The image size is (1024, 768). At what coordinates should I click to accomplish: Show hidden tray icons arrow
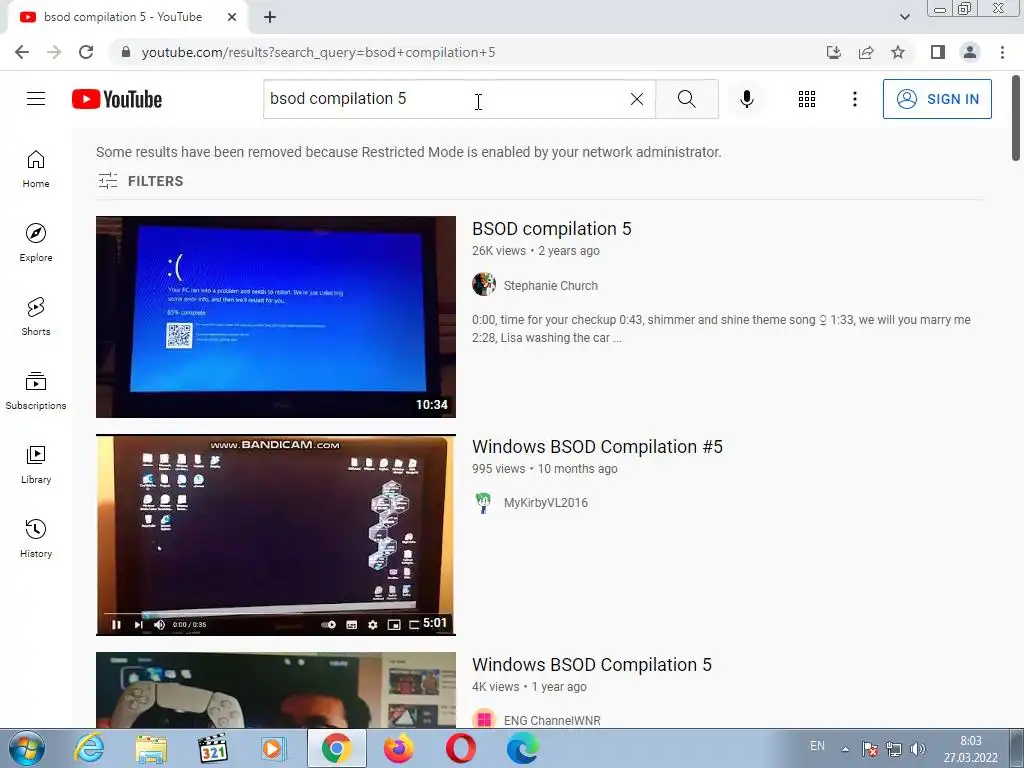coord(845,749)
